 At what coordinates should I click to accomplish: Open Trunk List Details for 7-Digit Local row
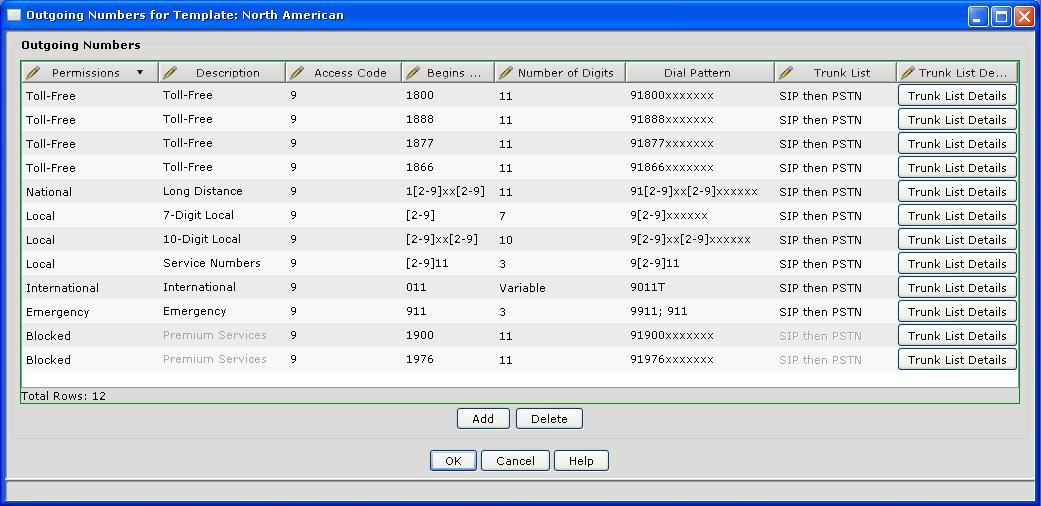957,215
